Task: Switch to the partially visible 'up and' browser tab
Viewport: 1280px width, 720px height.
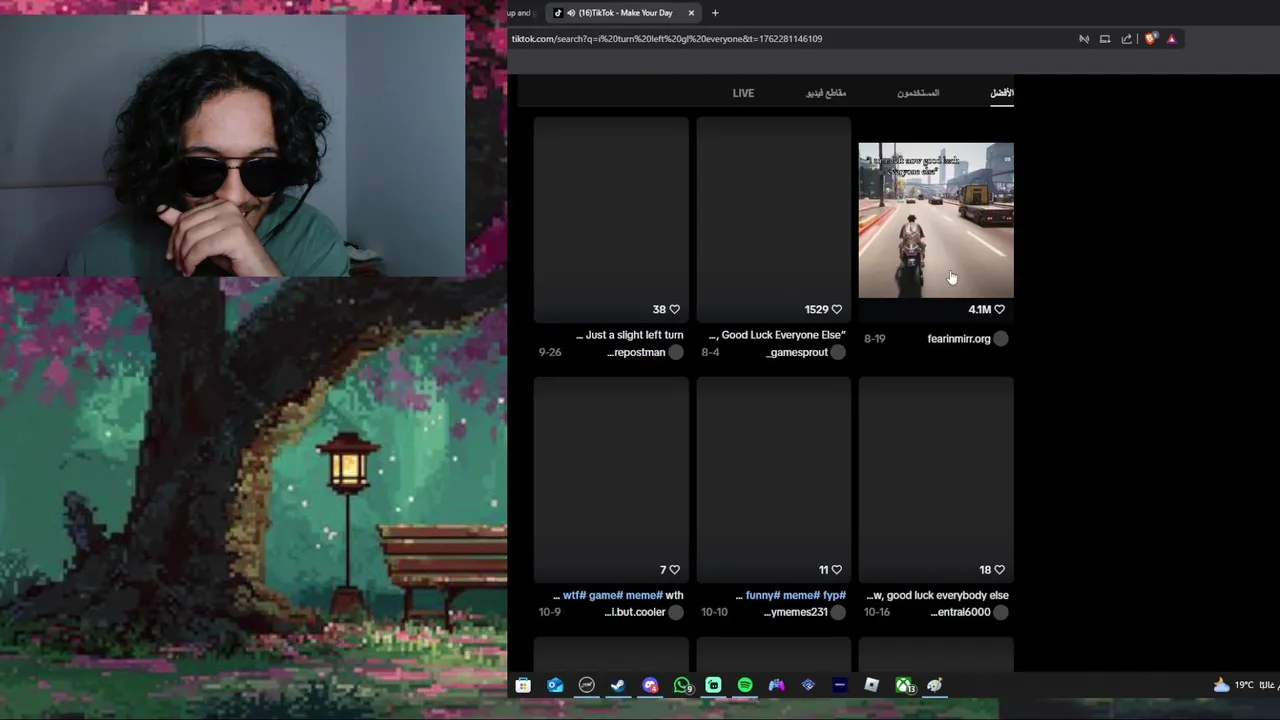Action: [523, 13]
